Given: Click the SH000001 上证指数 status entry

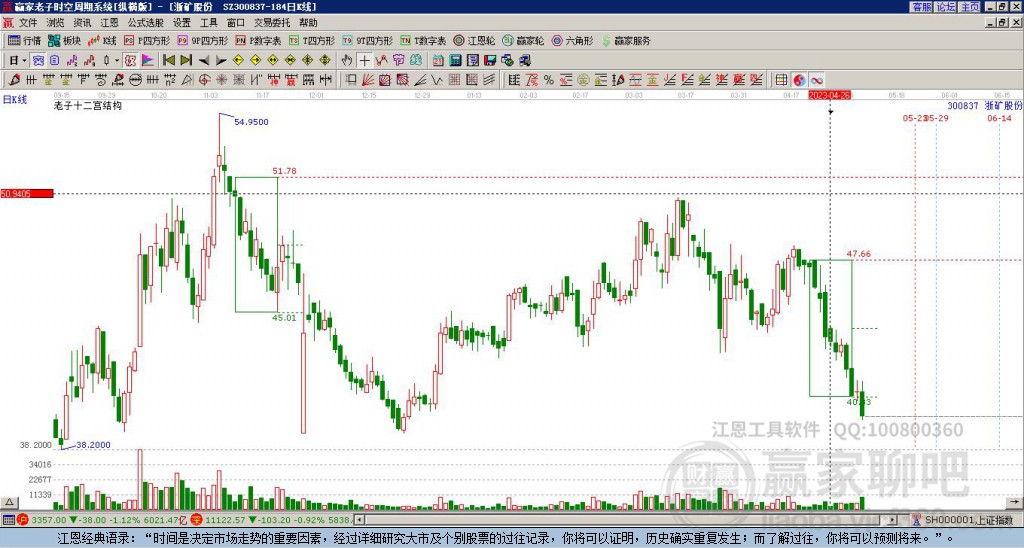Looking at the screenshot, I should click(968, 520).
